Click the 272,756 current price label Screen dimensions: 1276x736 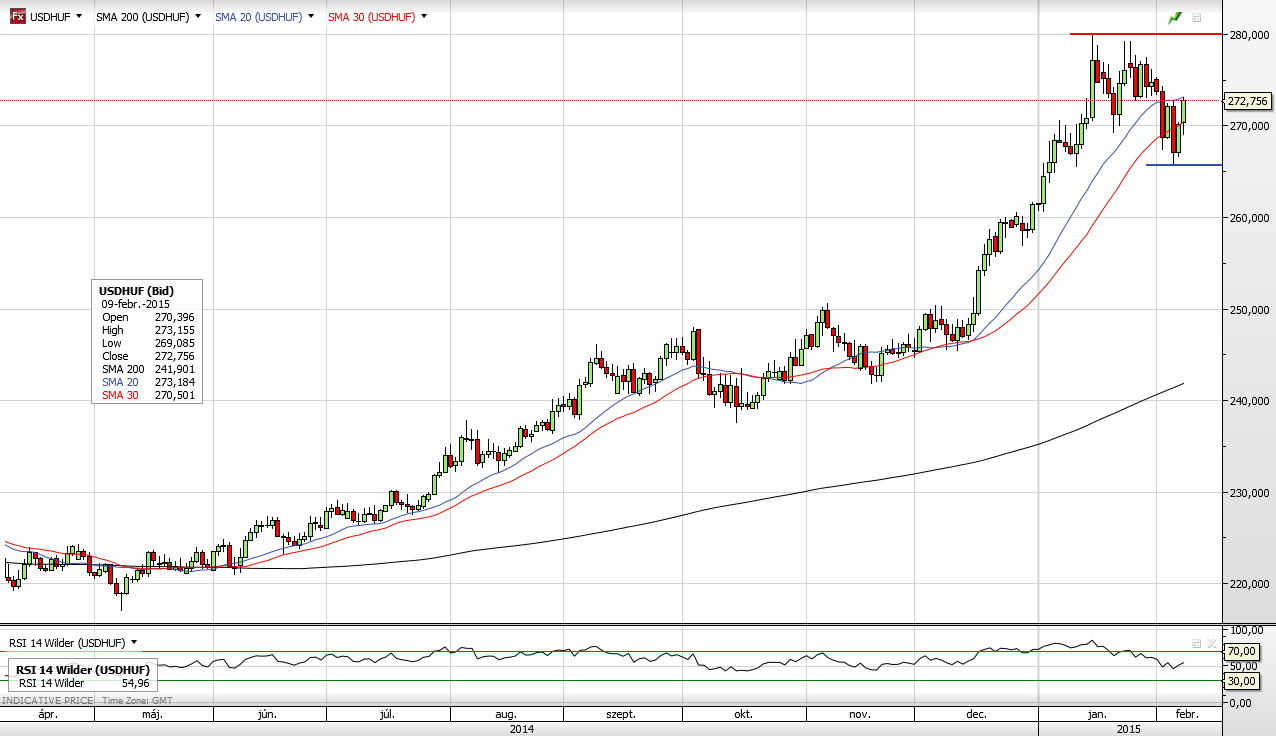click(x=1247, y=101)
